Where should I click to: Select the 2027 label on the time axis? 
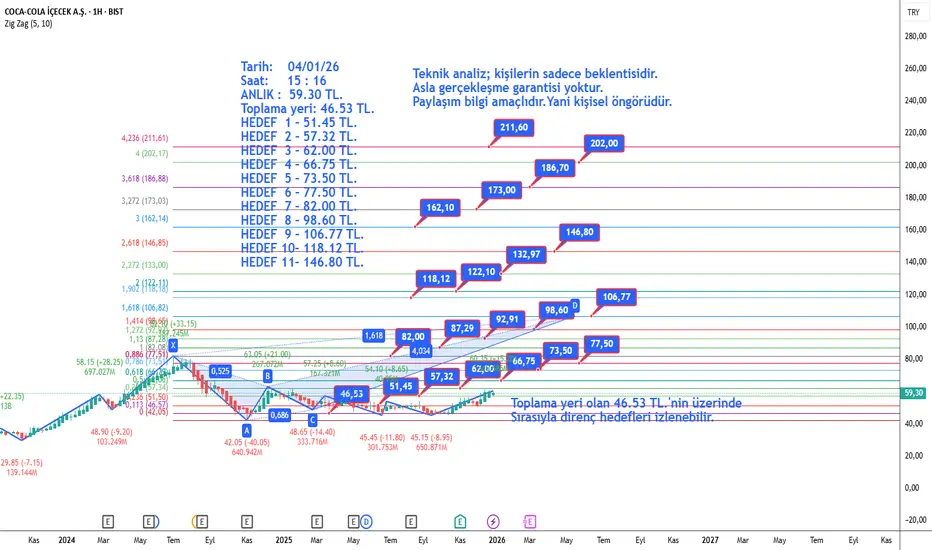pos(710,540)
